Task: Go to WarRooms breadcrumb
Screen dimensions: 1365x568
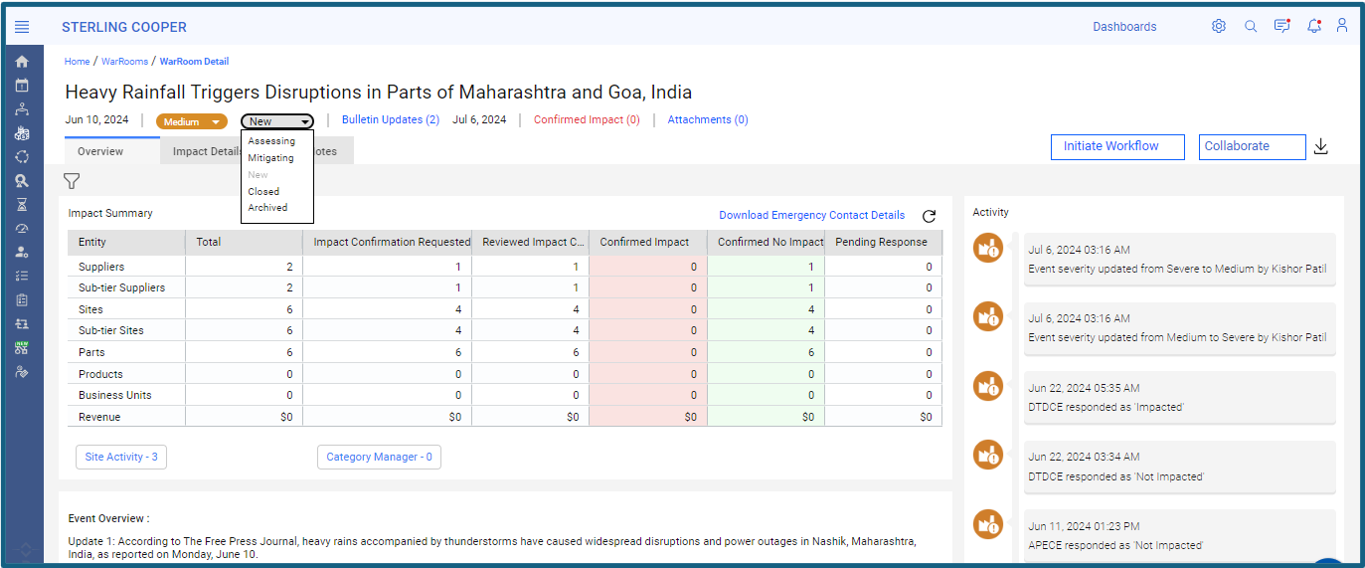Action: pyautogui.click(x=124, y=61)
